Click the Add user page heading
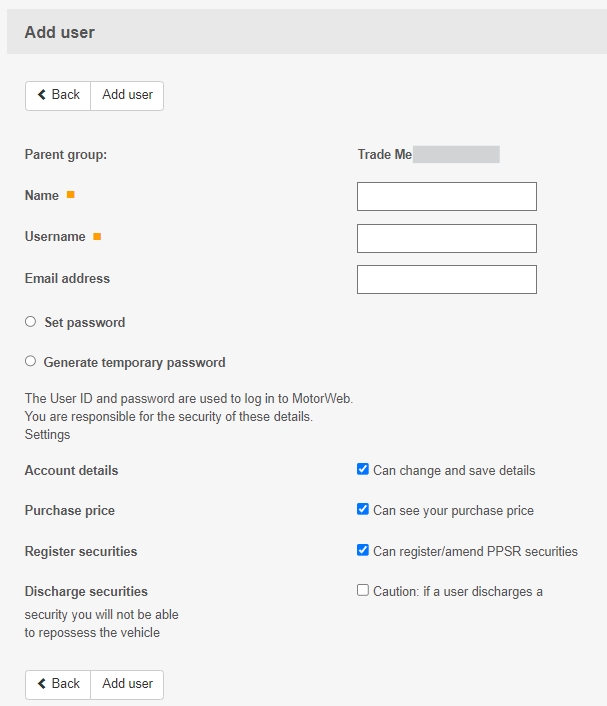The height and width of the screenshot is (706, 607). [60, 32]
